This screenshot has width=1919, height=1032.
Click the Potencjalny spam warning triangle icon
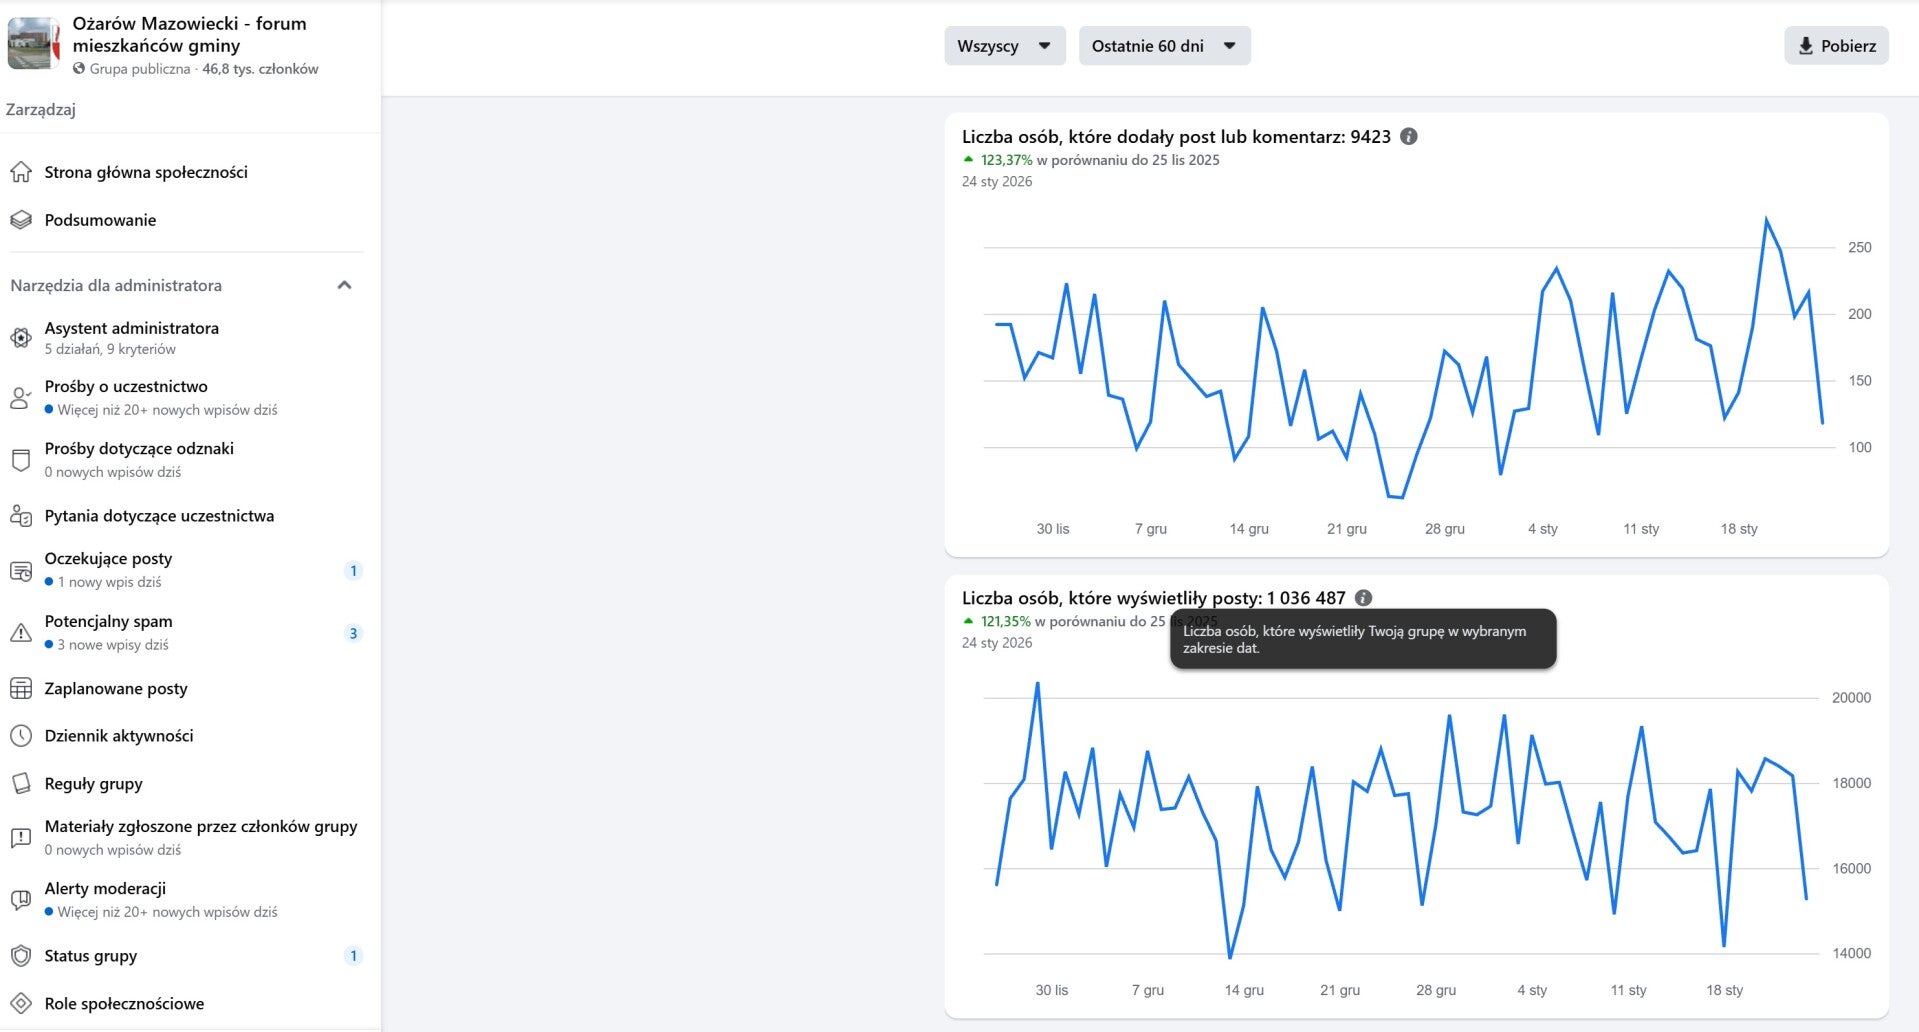tap(21, 633)
